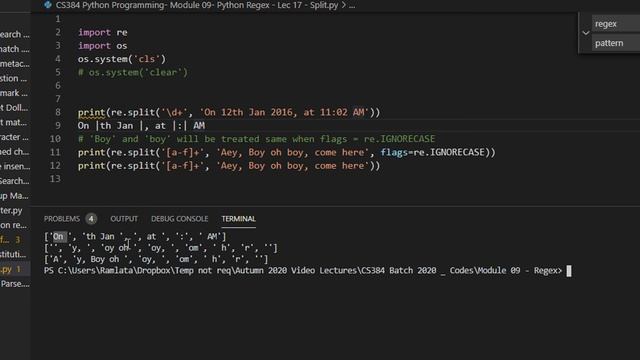The height and width of the screenshot is (360, 640).
Task: Click the problems count badge 4
Action: pyautogui.click(x=91, y=219)
